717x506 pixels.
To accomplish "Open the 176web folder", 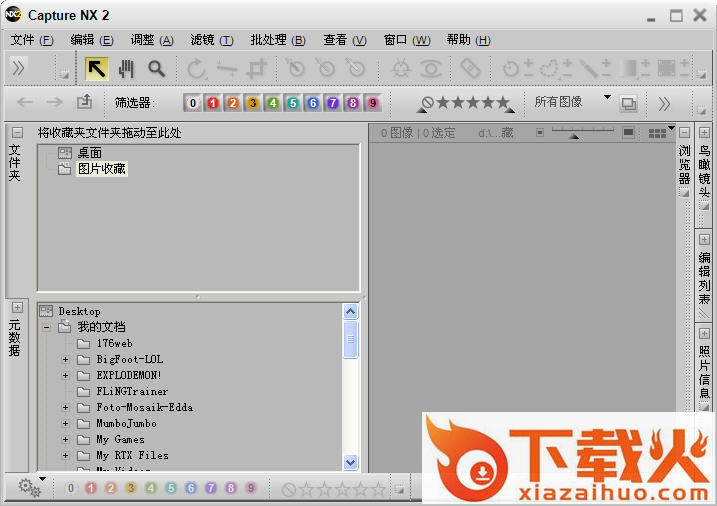I will point(114,343).
